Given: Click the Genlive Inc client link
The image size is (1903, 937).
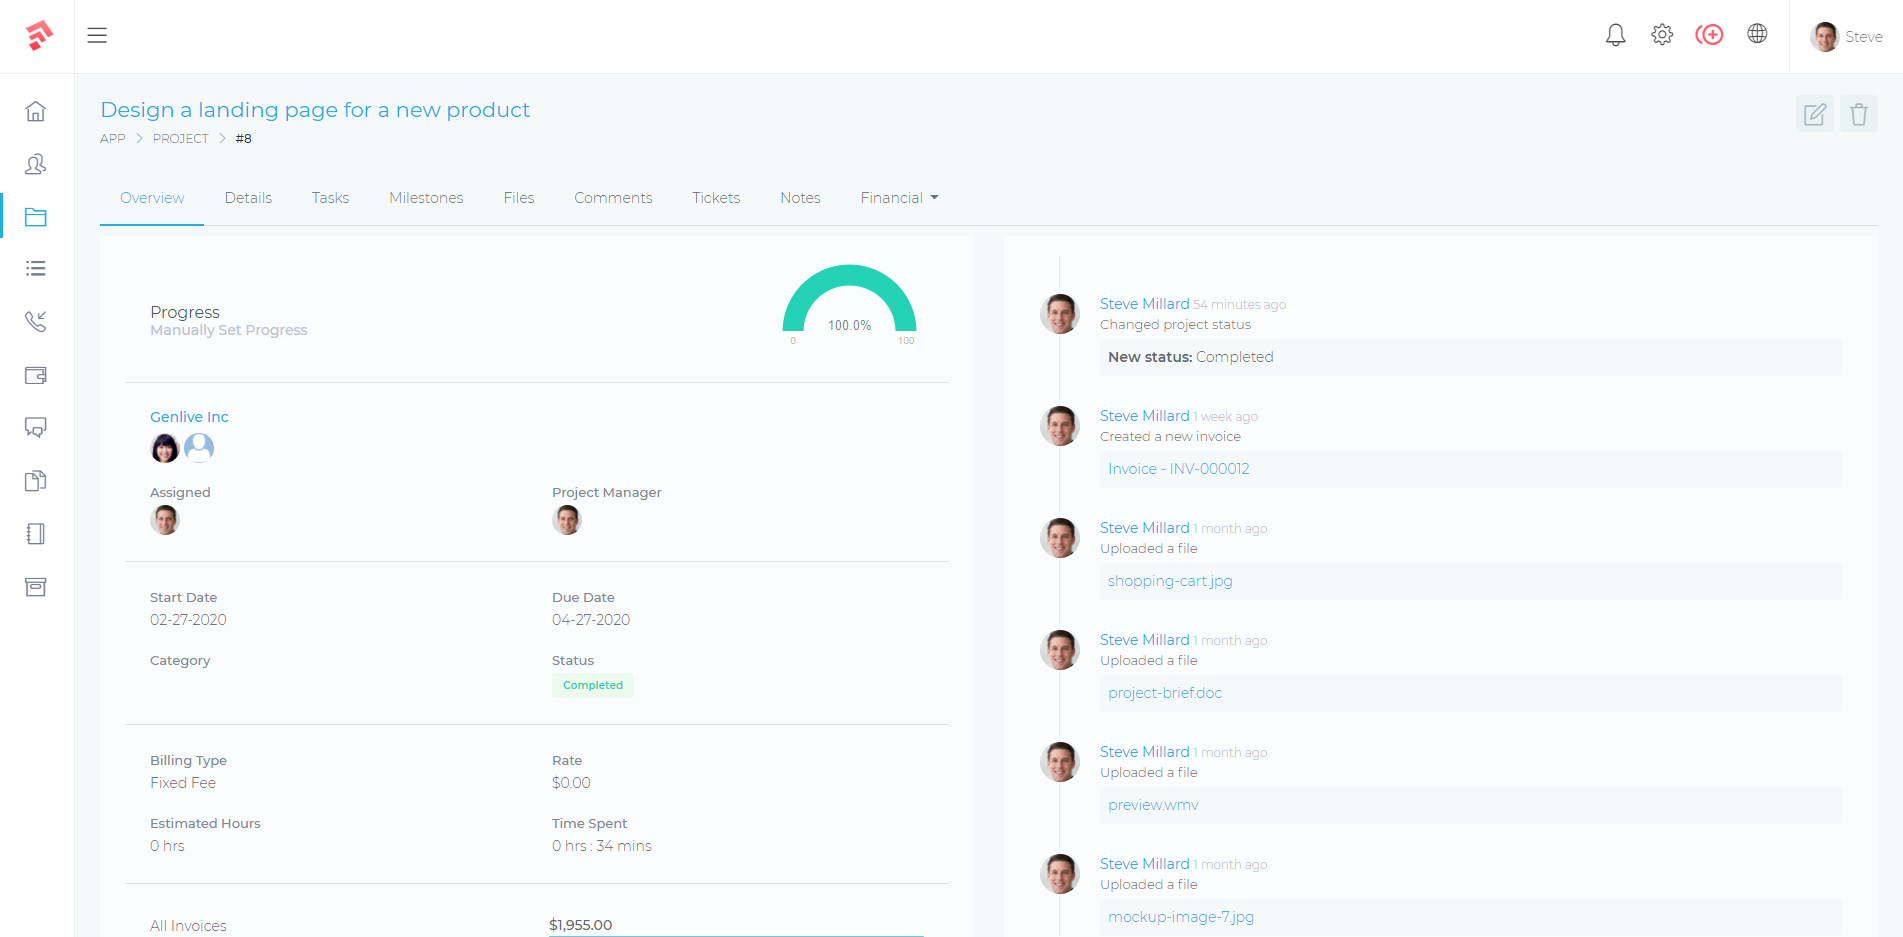Looking at the screenshot, I should pyautogui.click(x=189, y=416).
